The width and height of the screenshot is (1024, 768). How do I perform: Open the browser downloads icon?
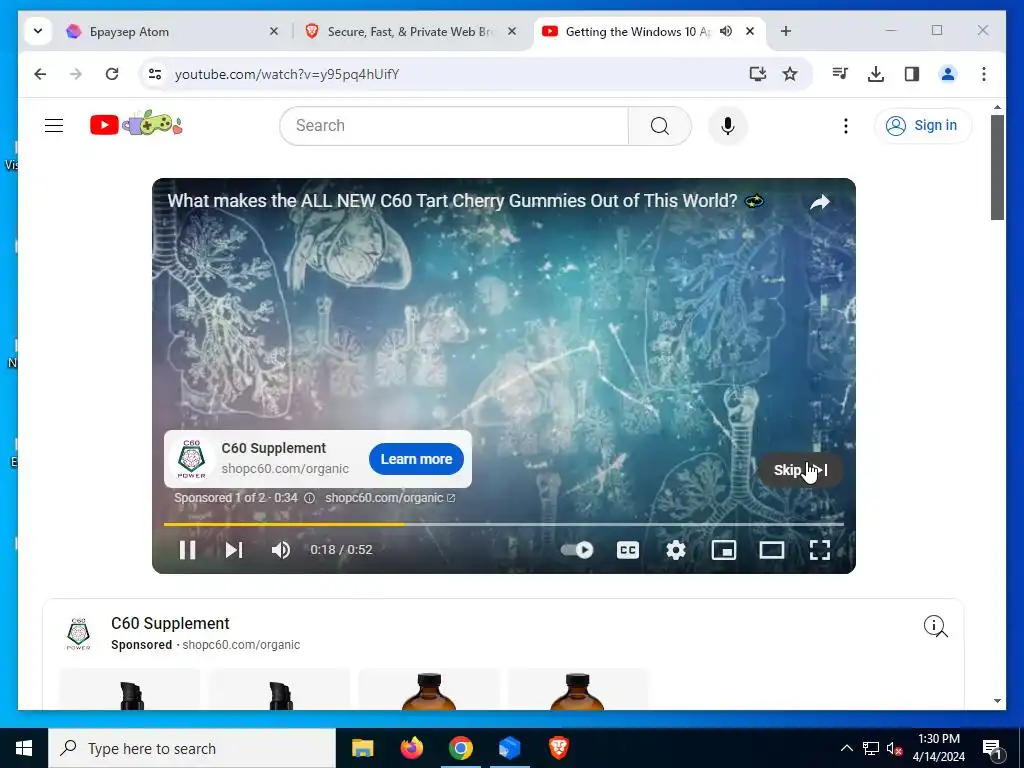pos(876,74)
